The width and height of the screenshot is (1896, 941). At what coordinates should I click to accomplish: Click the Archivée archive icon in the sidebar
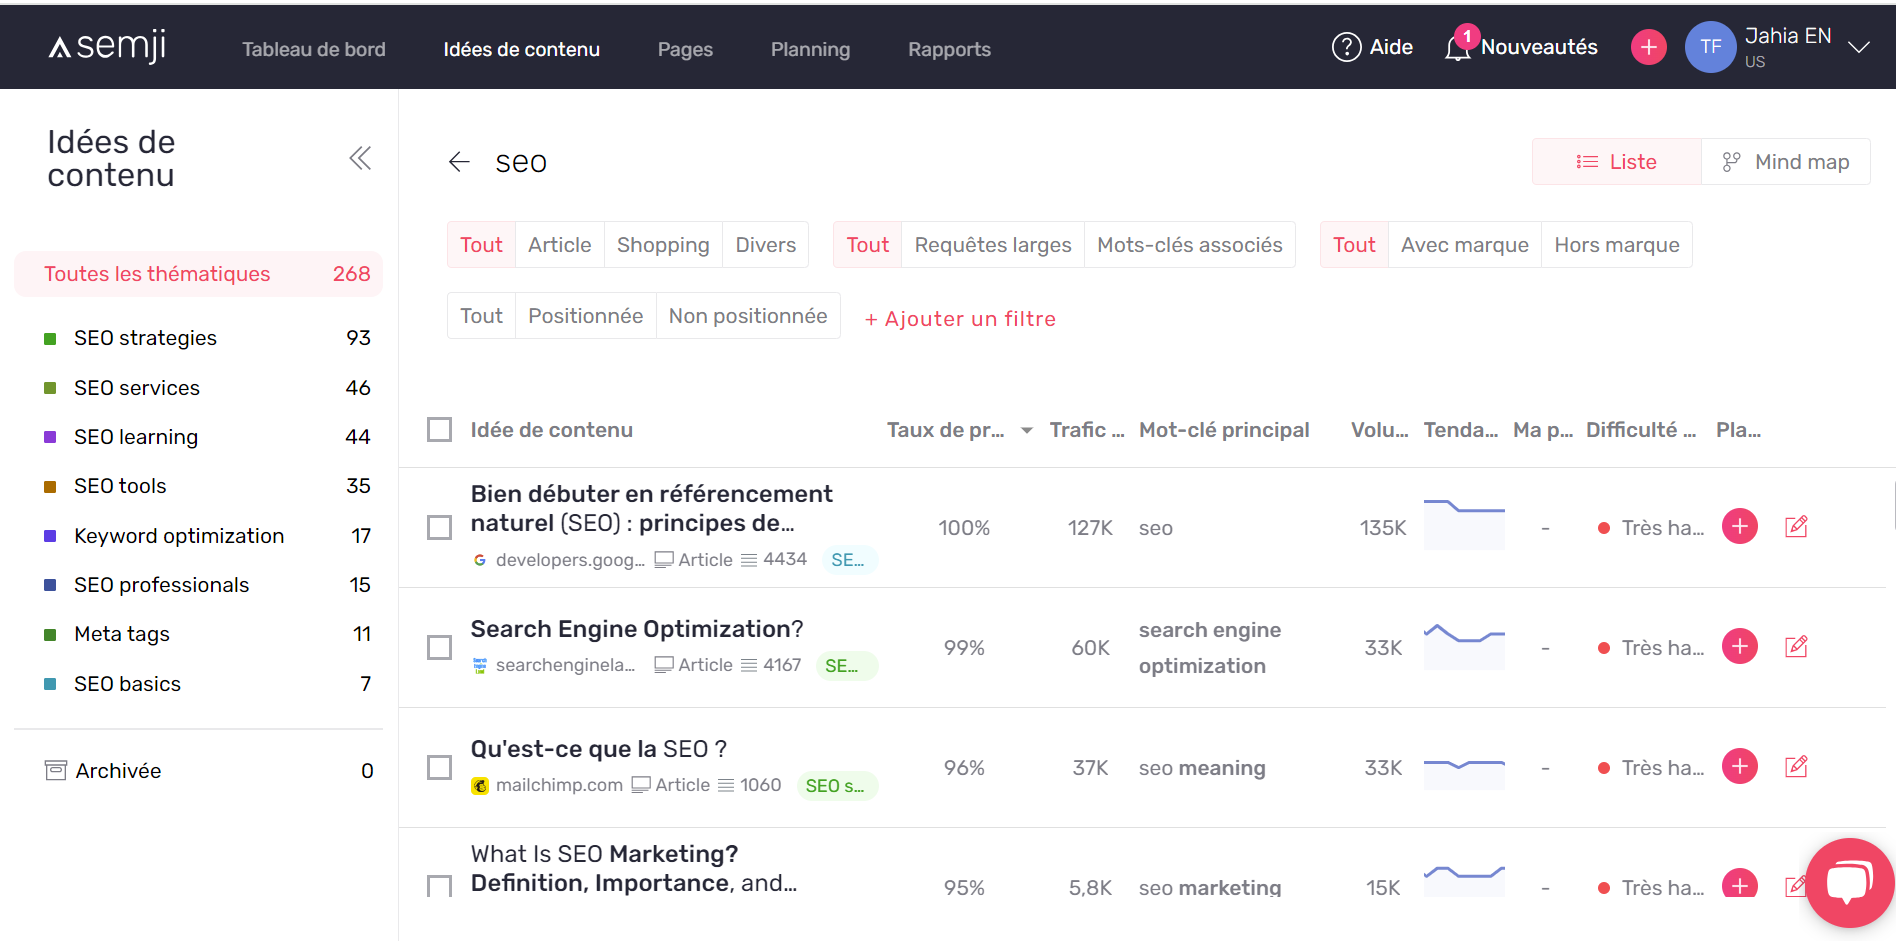(x=55, y=769)
